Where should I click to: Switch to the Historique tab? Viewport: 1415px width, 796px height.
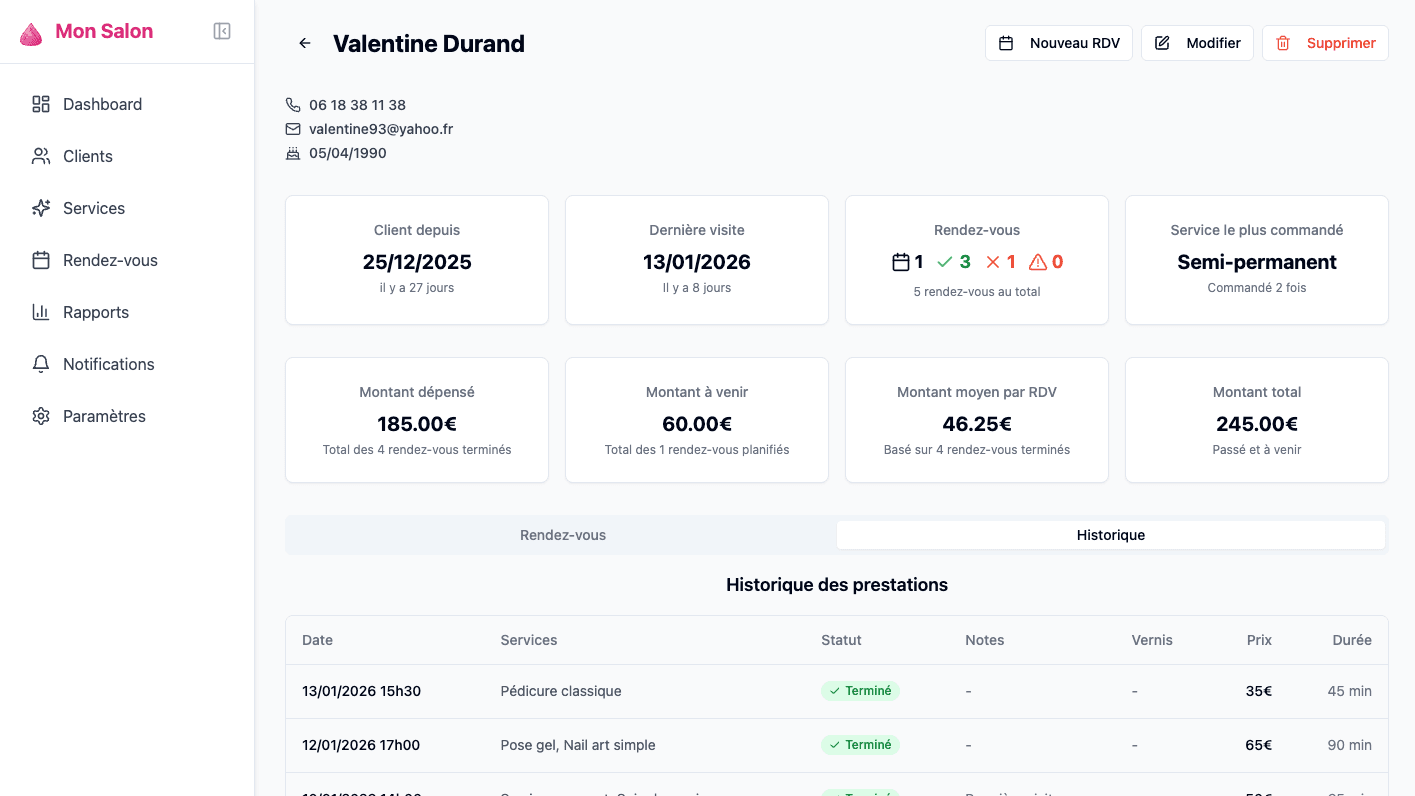tap(1110, 535)
